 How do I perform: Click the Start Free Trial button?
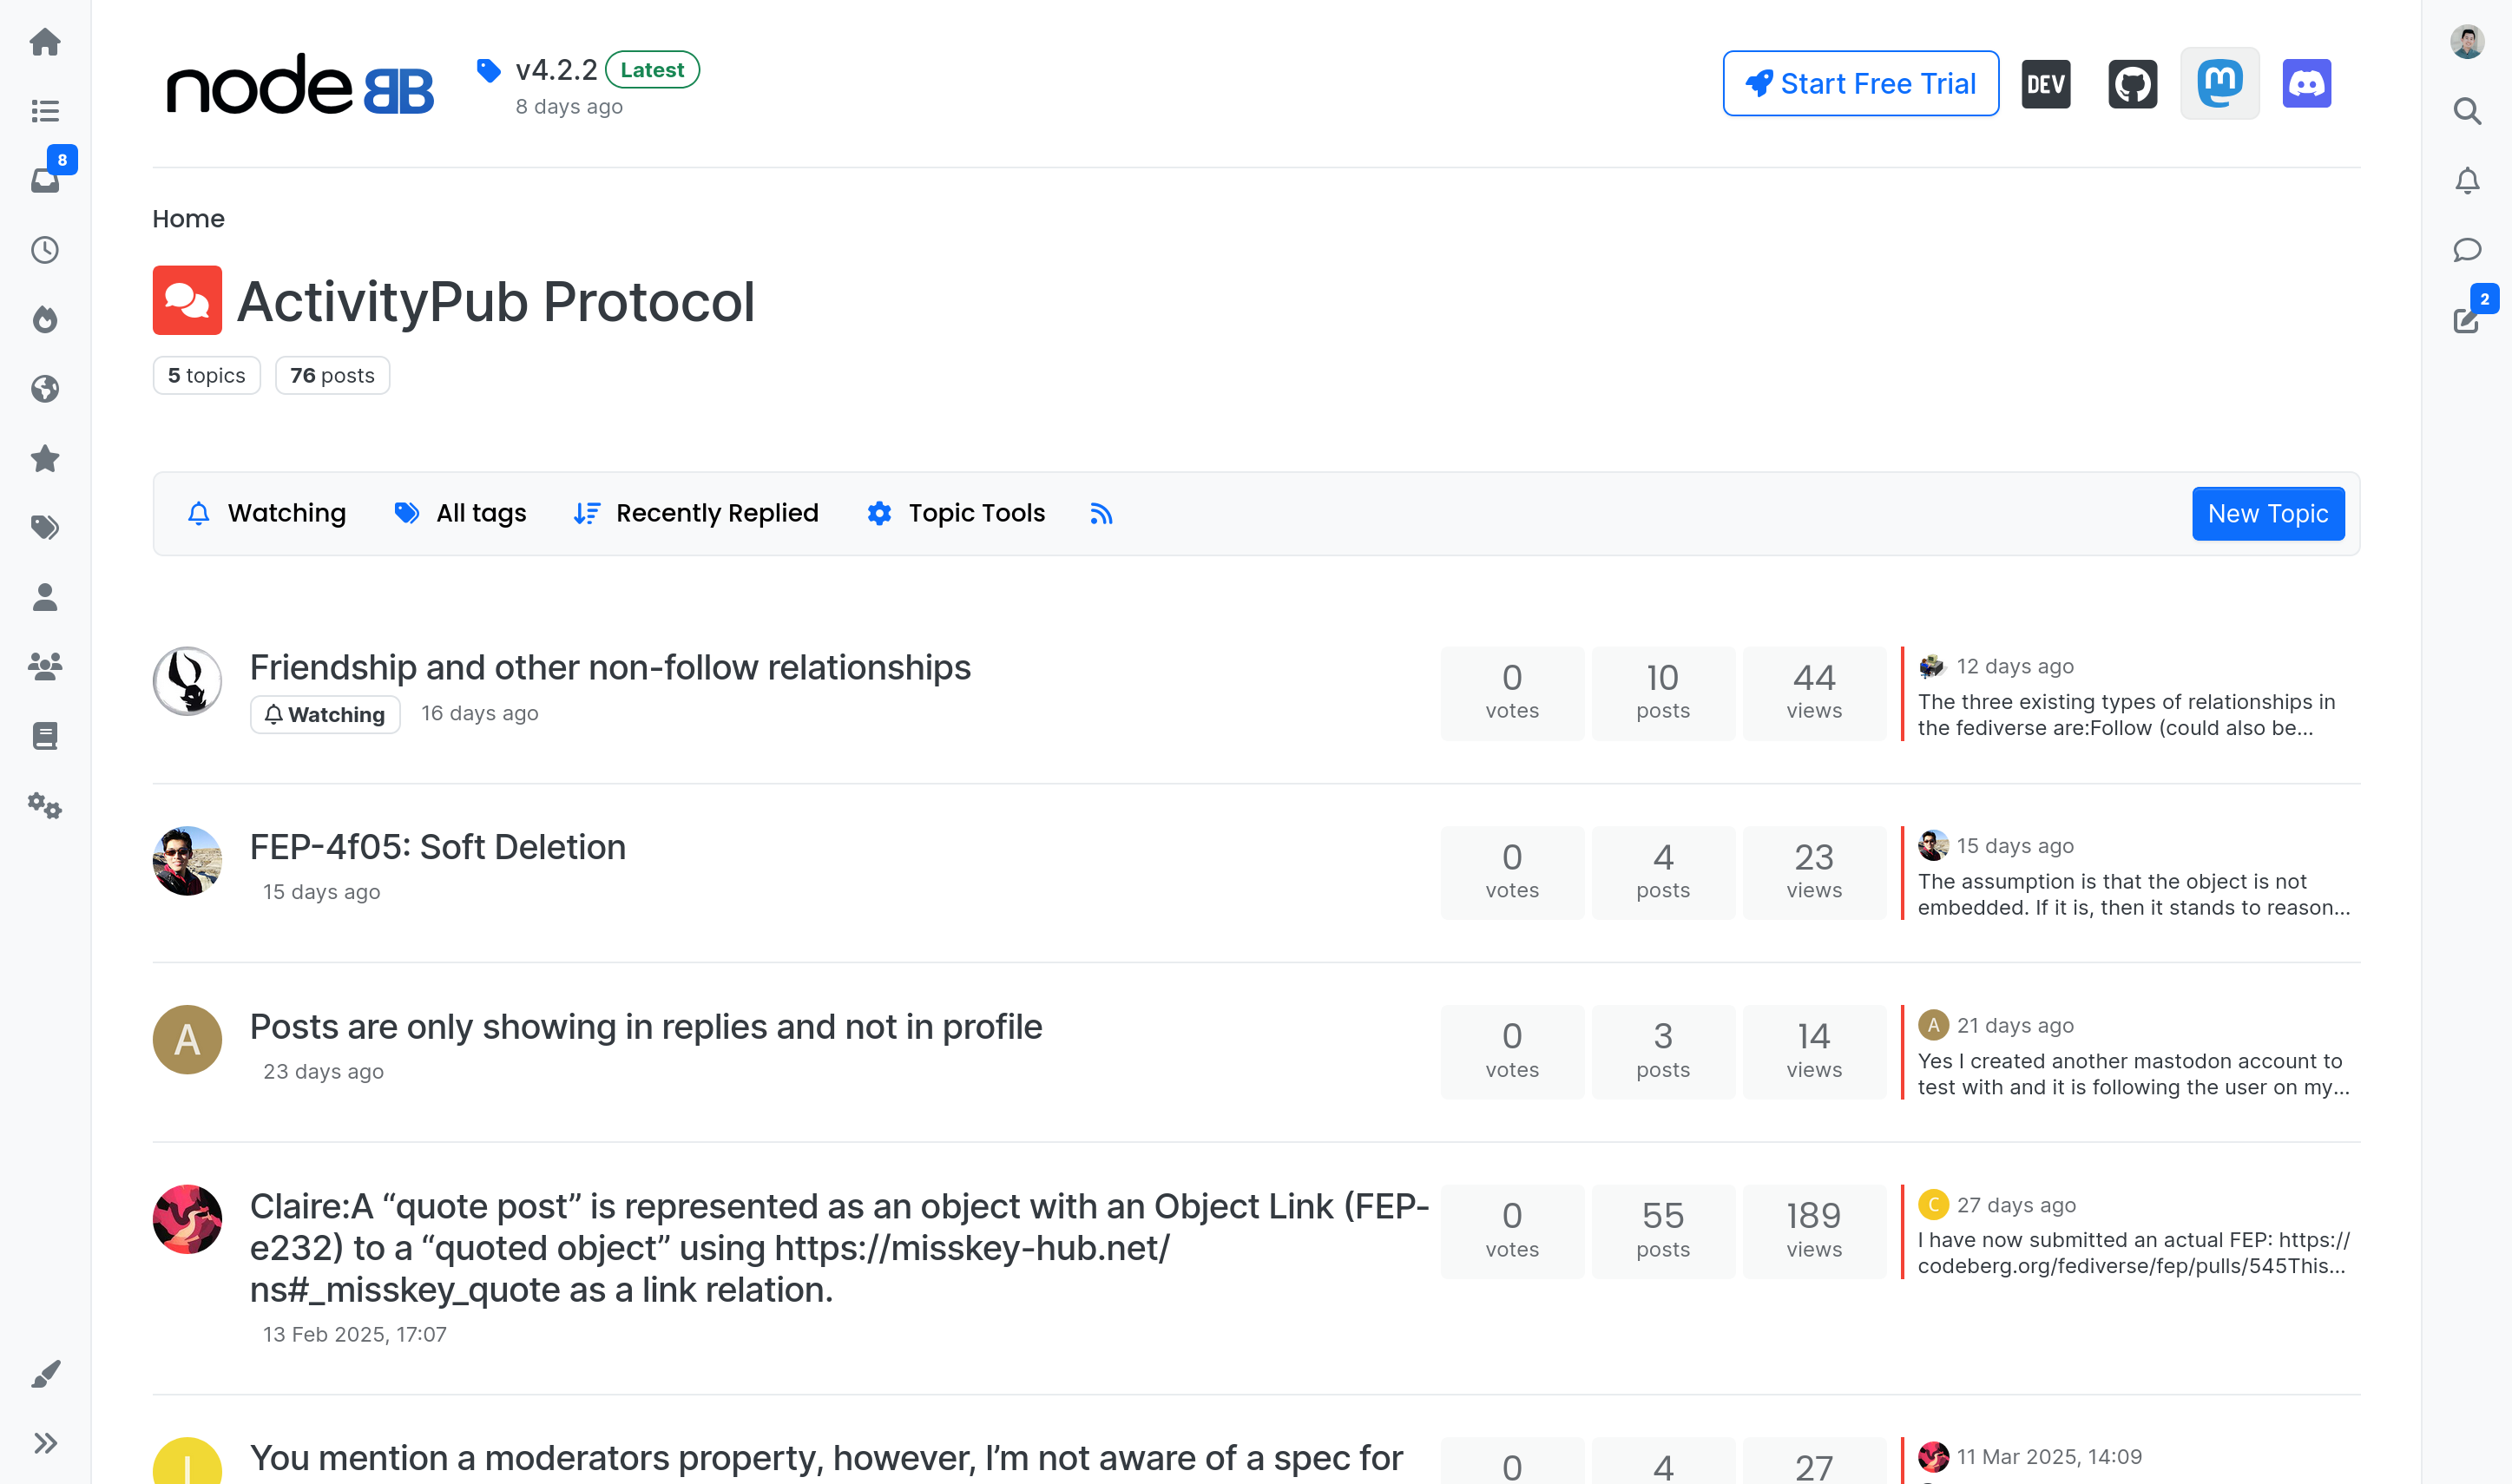click(1860, 83)
